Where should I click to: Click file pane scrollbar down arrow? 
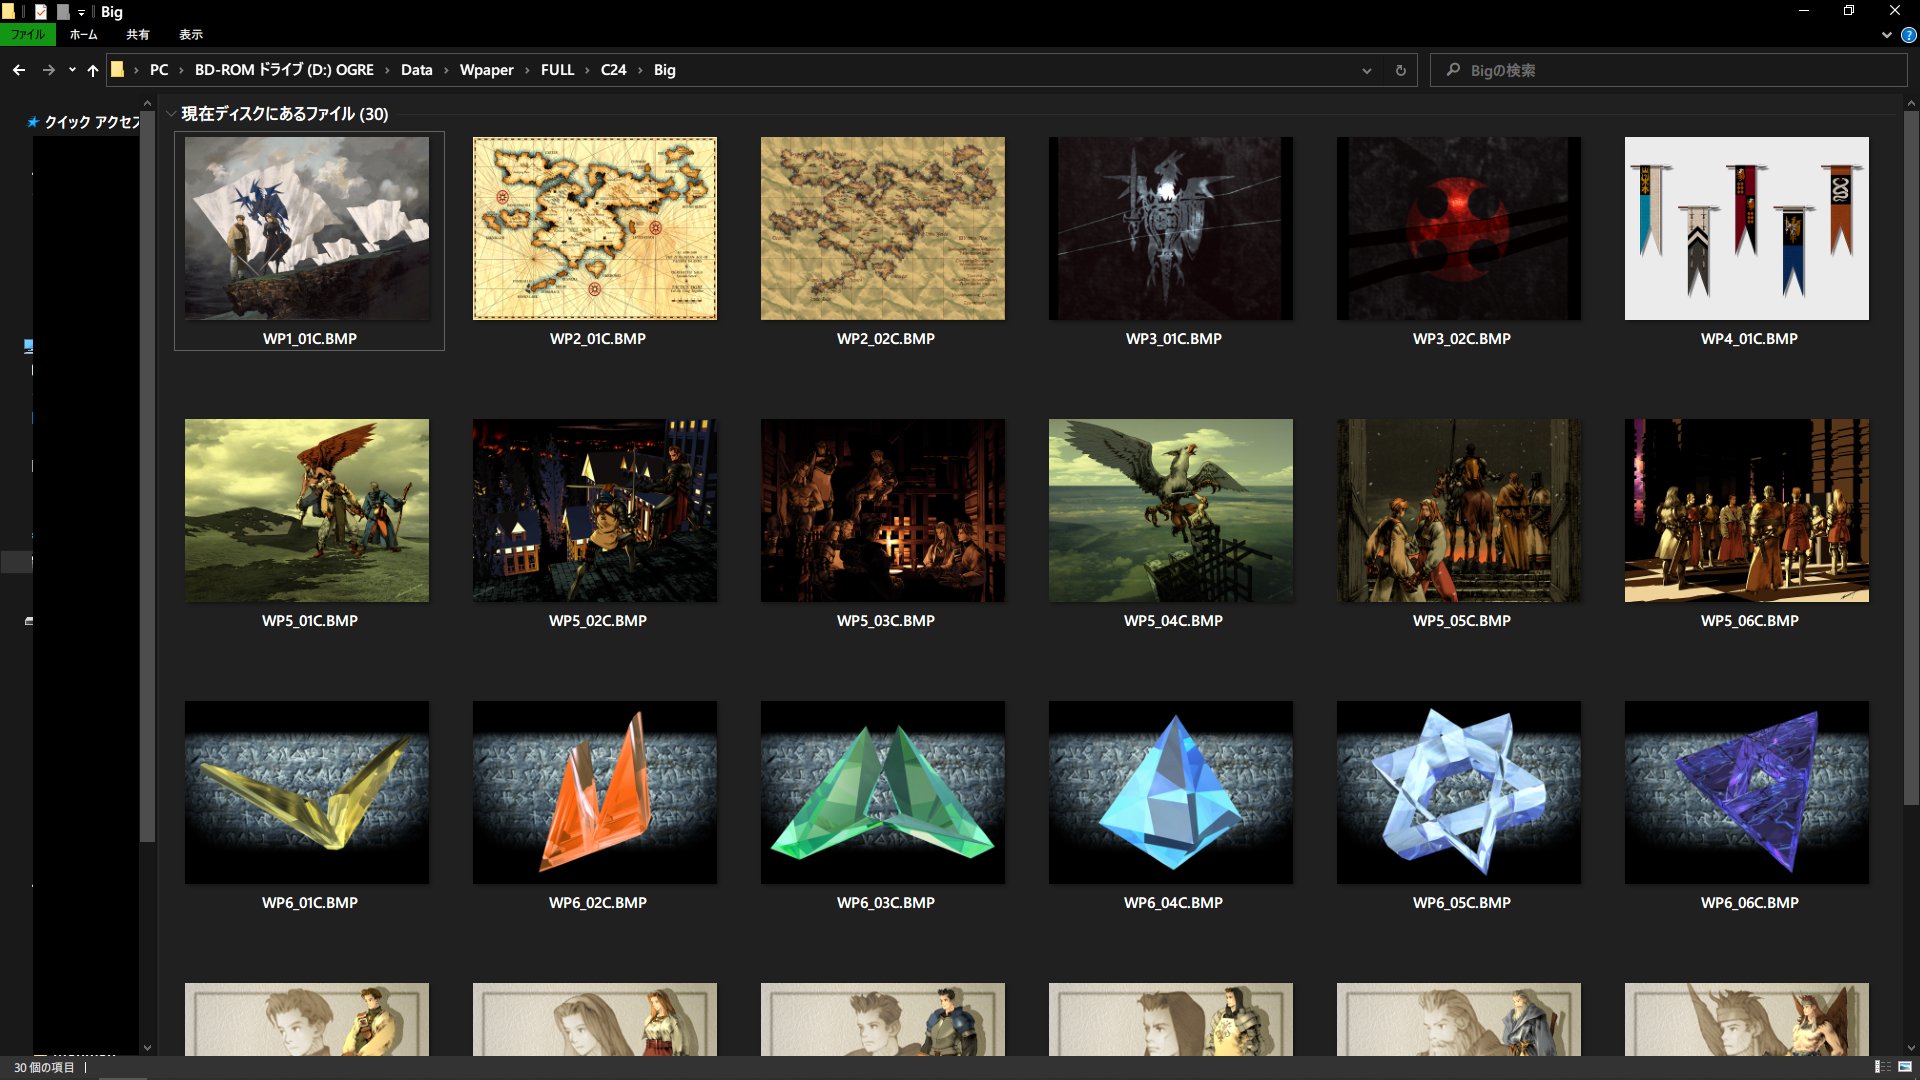(x=1911, y=1048)
